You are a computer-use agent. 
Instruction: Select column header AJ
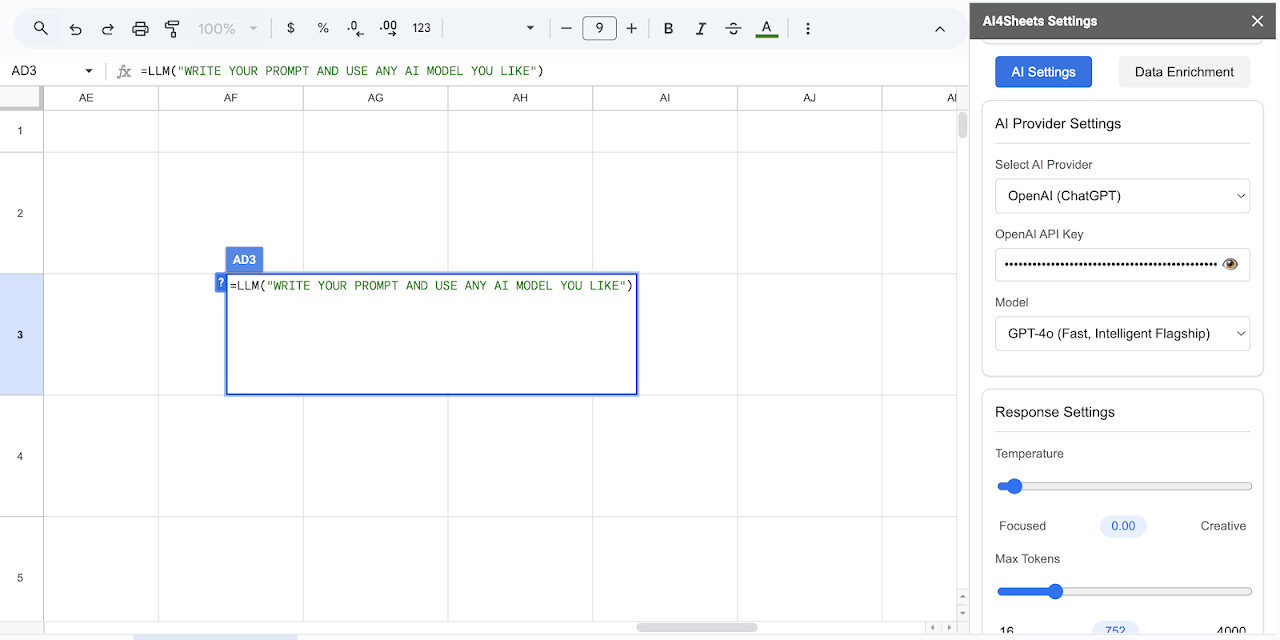[810, 98]
